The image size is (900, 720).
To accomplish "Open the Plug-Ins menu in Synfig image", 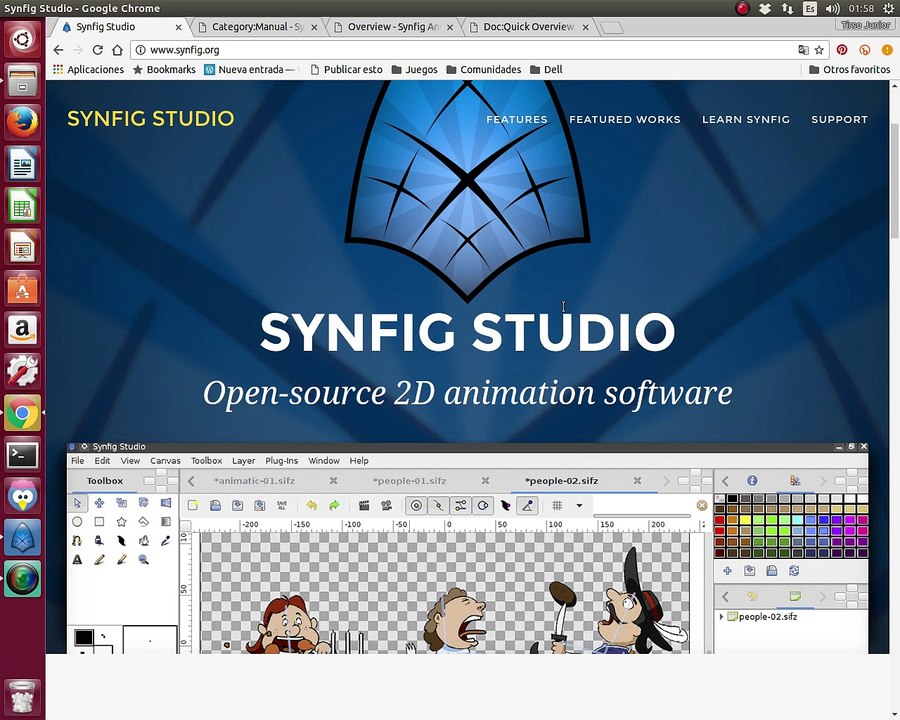I will point(281,460).
